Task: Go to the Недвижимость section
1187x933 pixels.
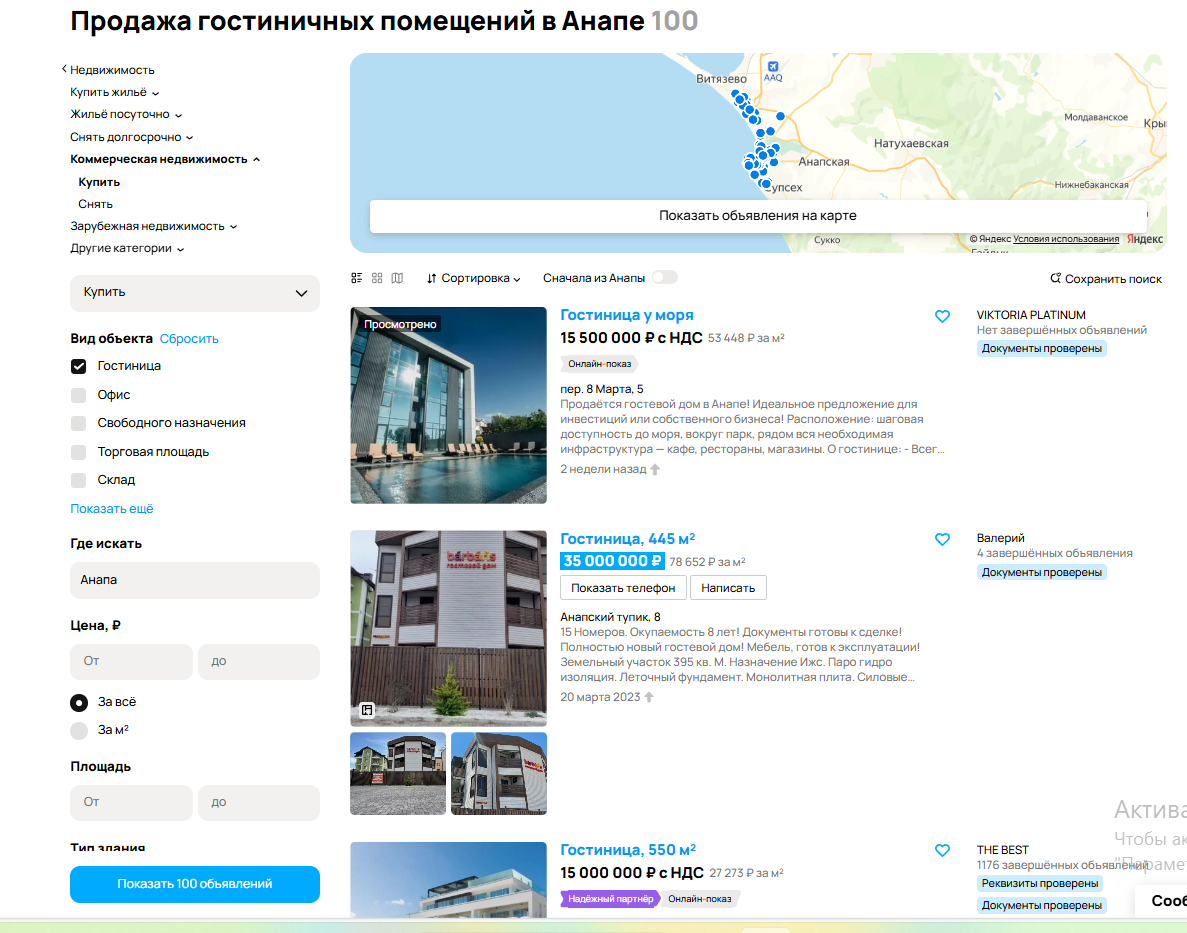Action: click(x=114, y=70)
